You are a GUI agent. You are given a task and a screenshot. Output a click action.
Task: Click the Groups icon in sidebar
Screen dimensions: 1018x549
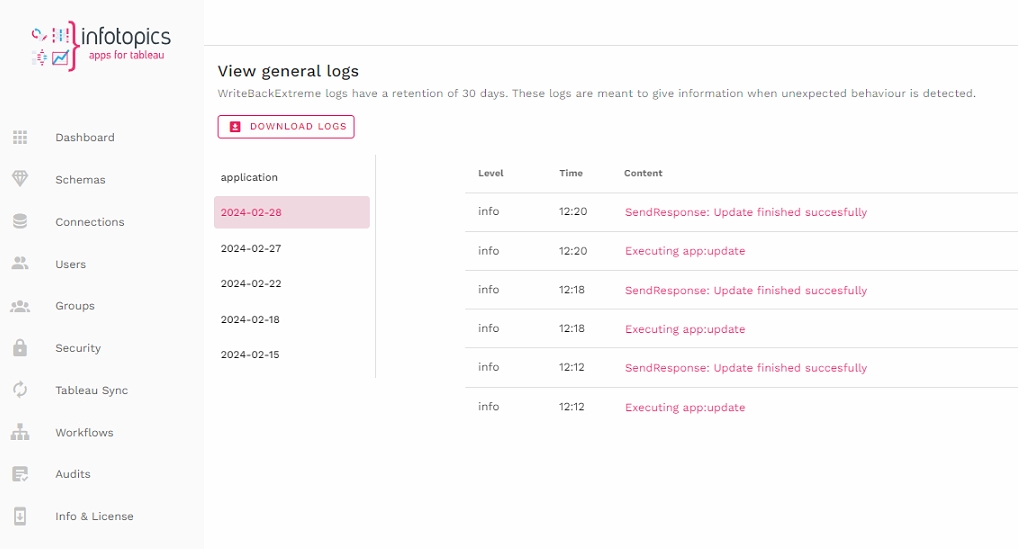point(20,306)
